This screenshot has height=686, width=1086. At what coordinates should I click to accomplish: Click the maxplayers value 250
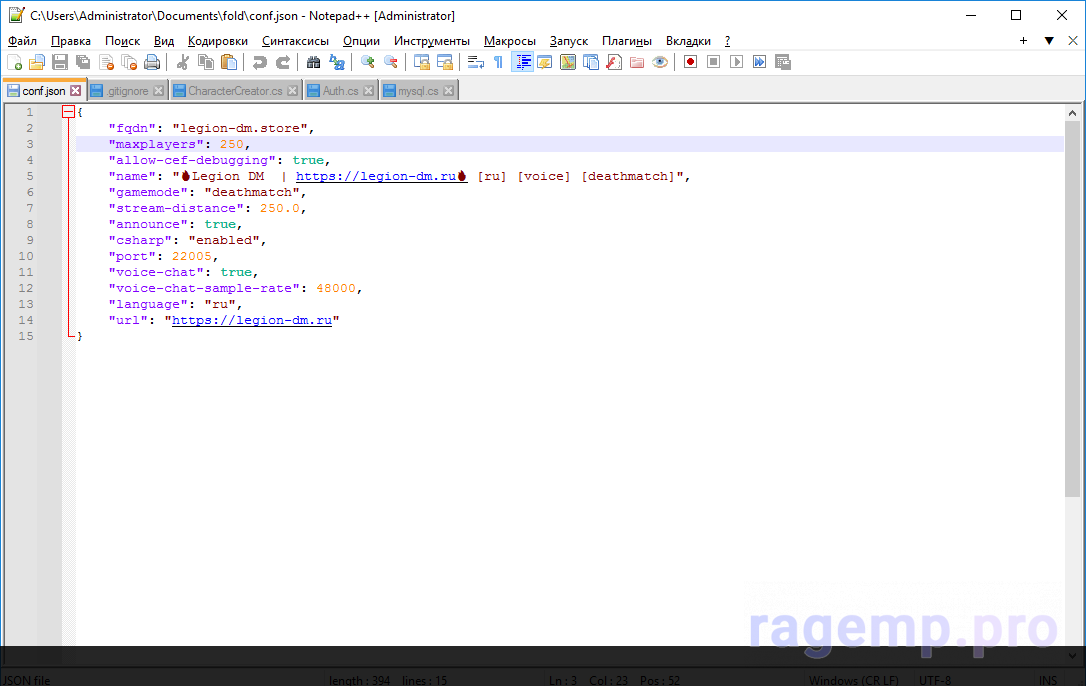point(232,144)
